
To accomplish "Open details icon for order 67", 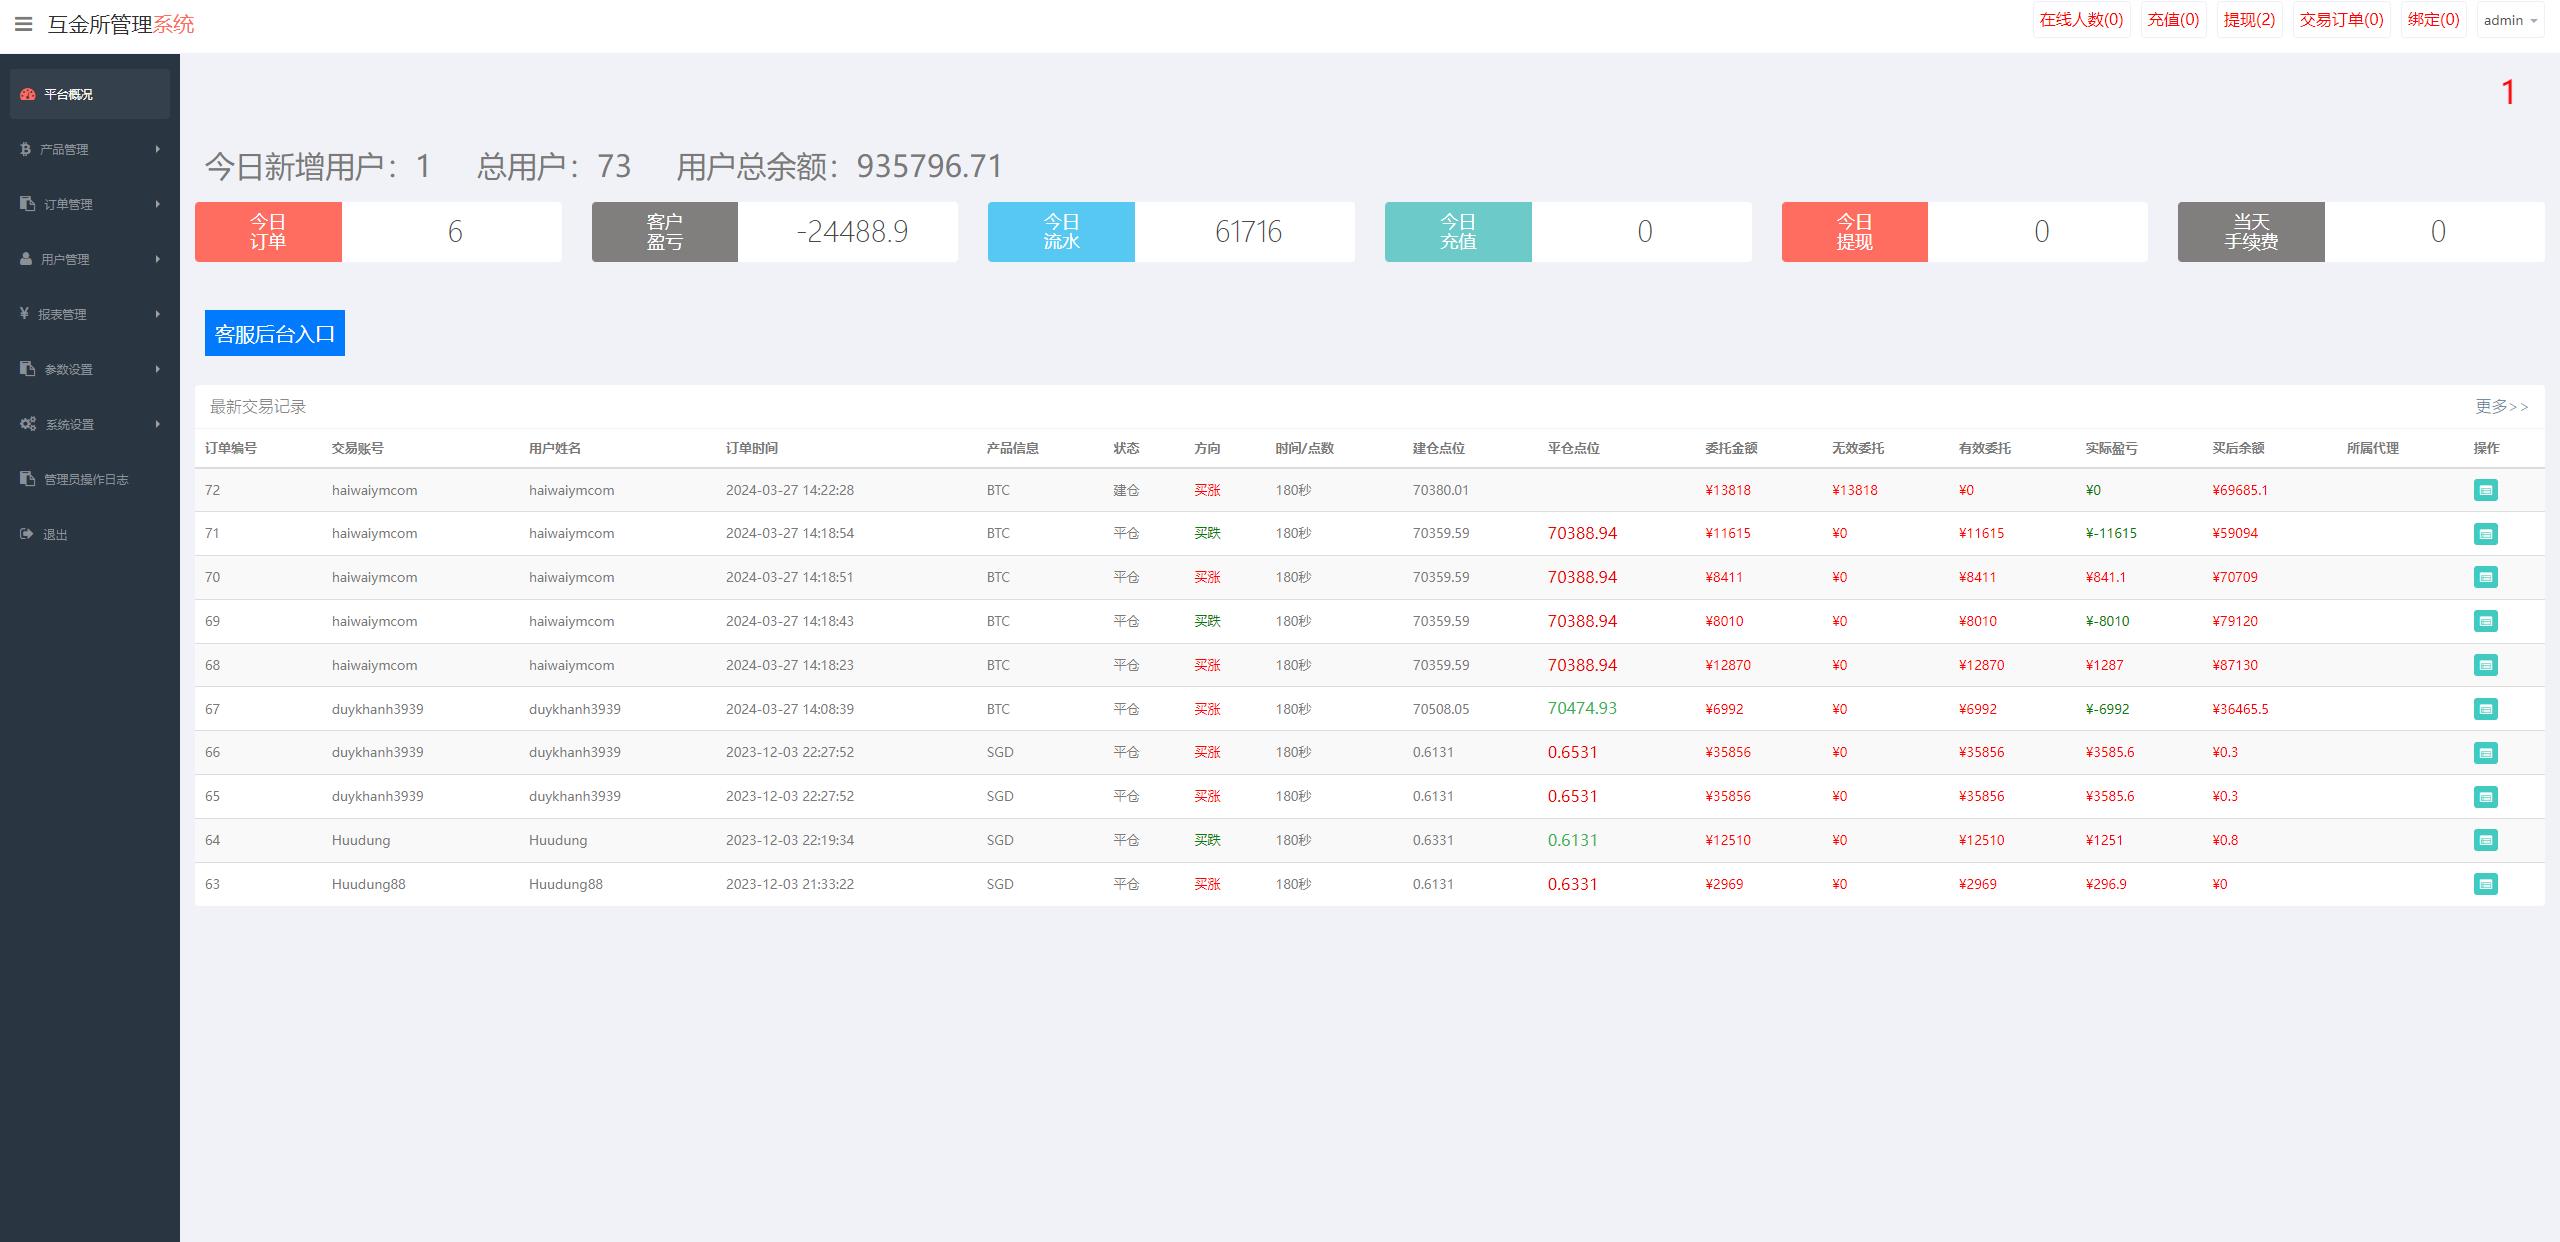I will click(2485, 709).
